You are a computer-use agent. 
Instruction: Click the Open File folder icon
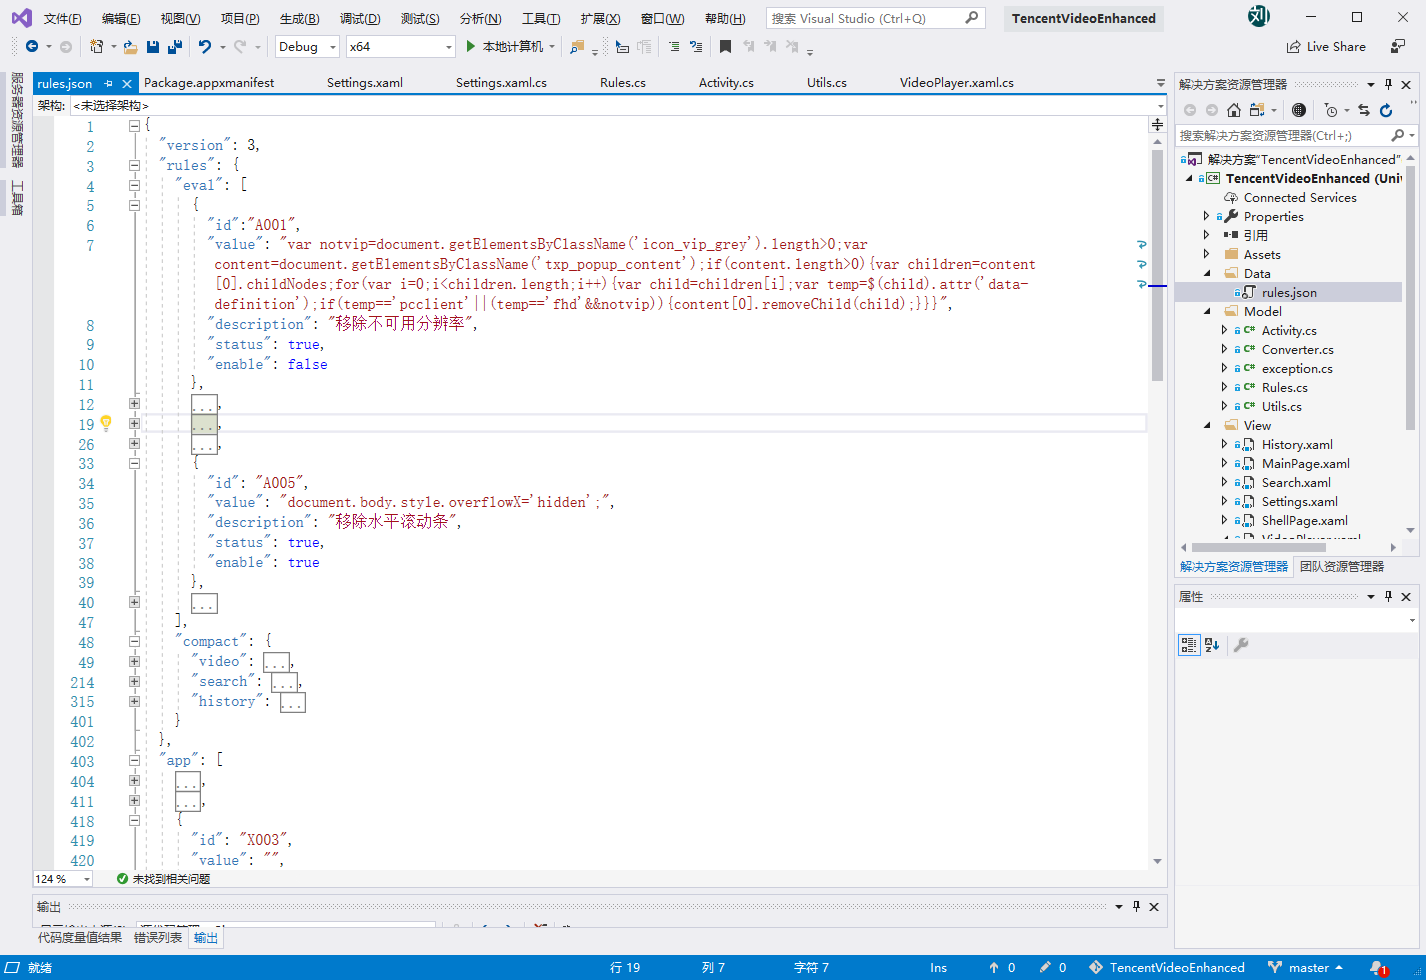point(132,46)
